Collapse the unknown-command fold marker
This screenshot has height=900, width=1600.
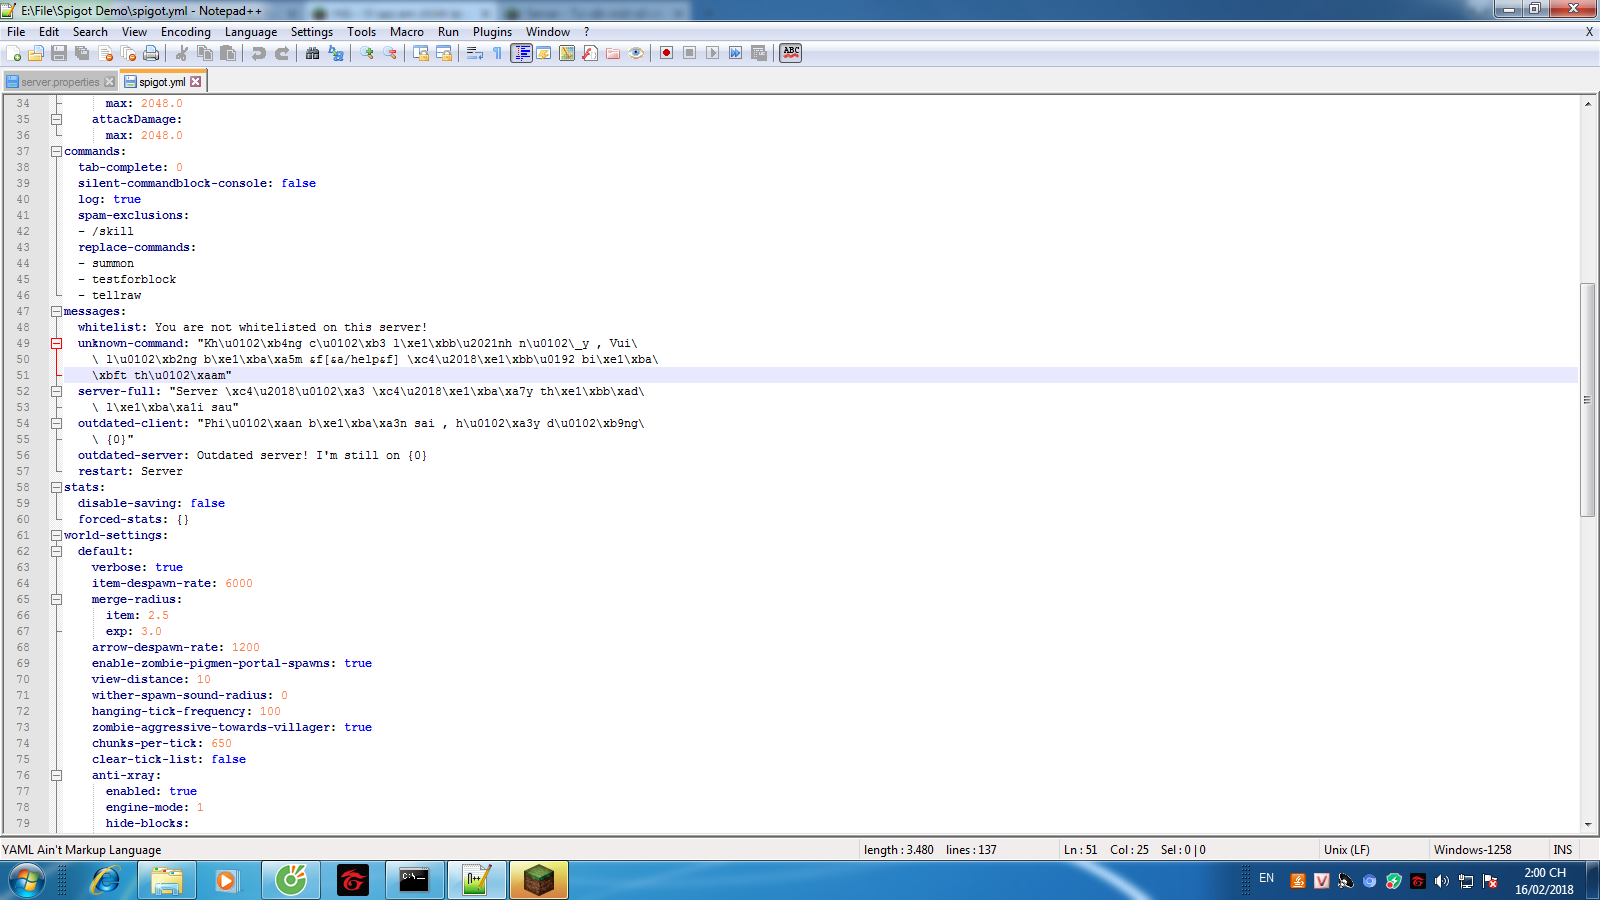point(57,344)
